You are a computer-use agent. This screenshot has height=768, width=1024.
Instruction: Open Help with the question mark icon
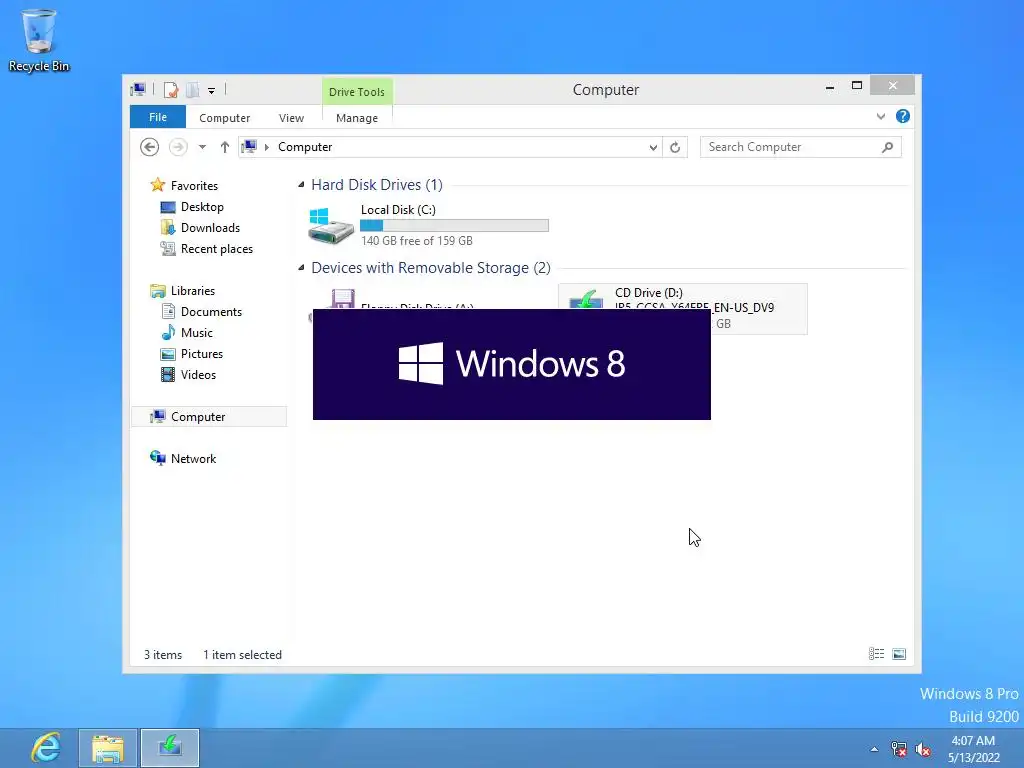point(903,116)
